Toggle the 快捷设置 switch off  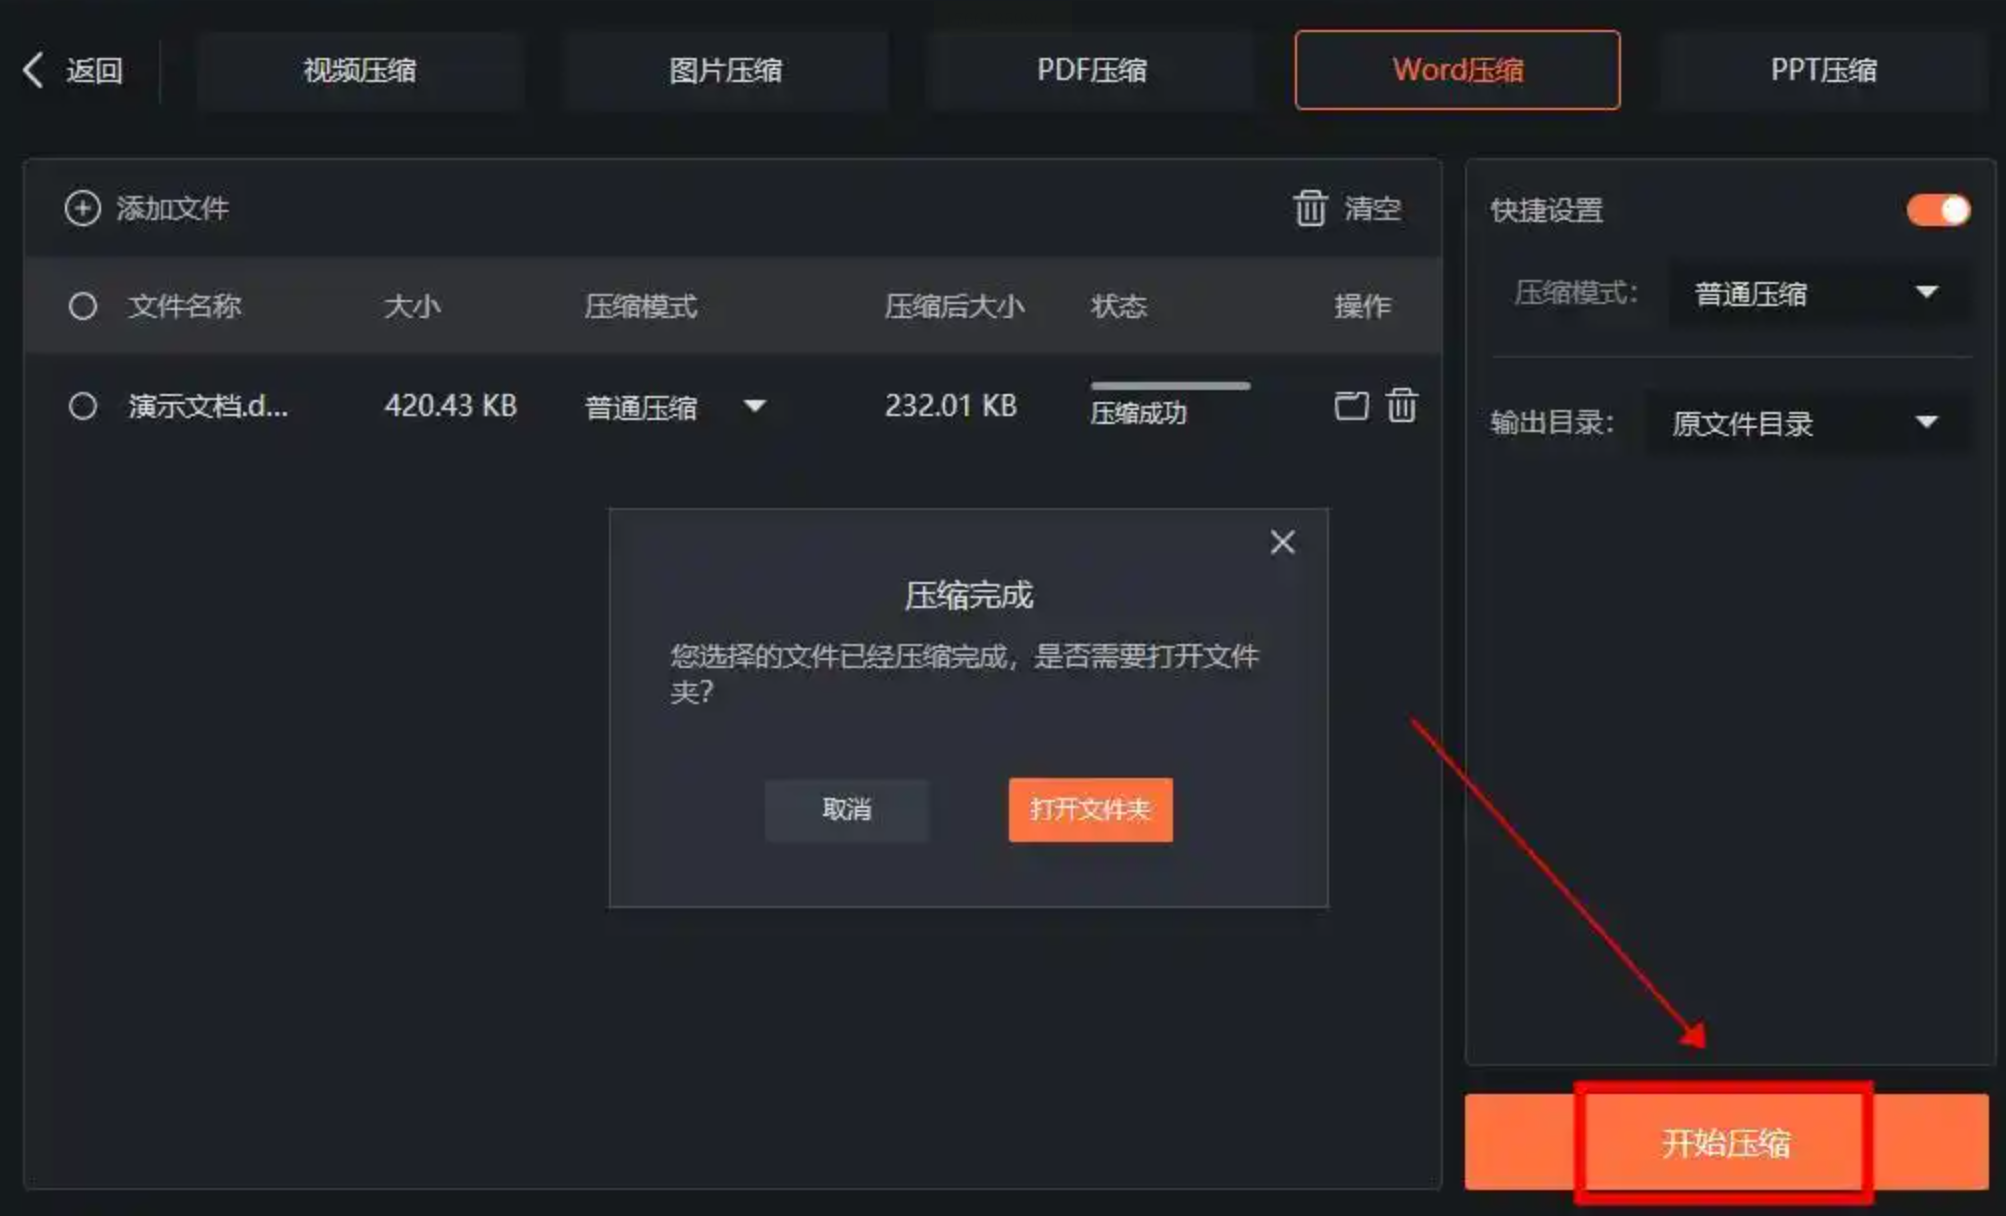pyautogui.click(x=1938, y=210)
